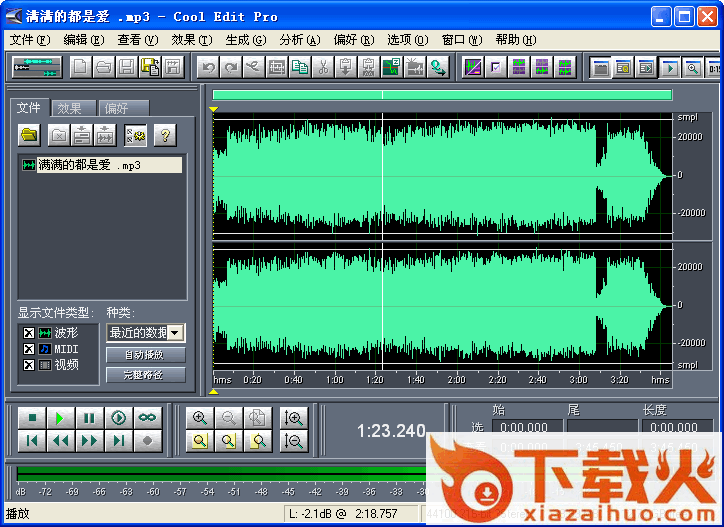This screenshot has width=724, height=527.
Task: Toggle the 波形 waveform file type checkbox
Action: tap(29, 333)
